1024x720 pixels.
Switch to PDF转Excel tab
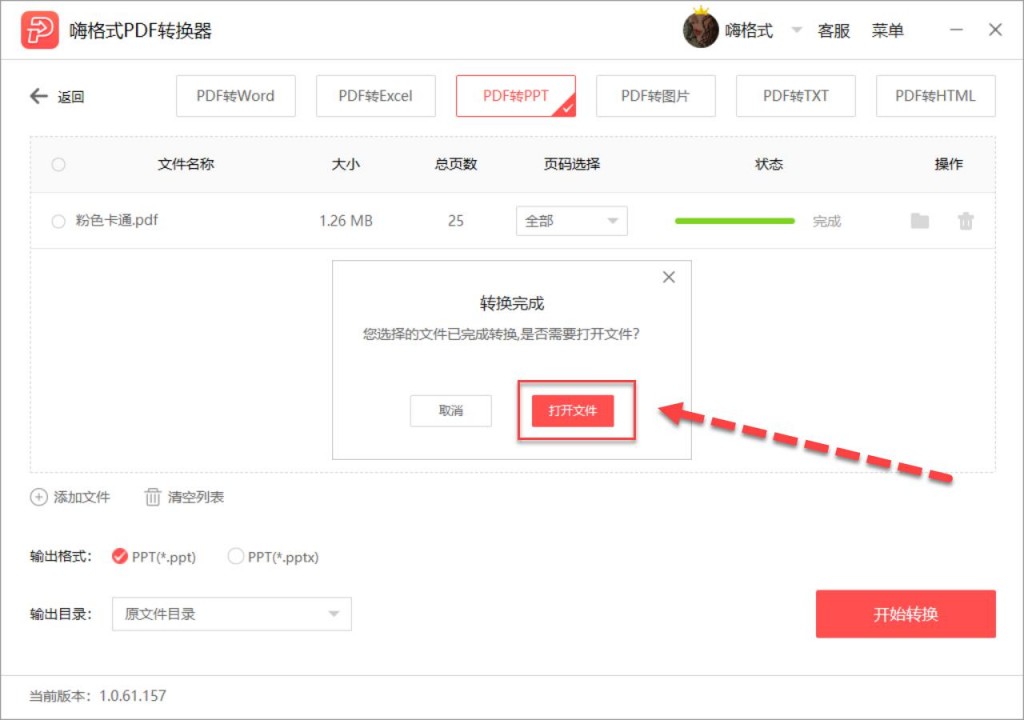coord(376,96)
